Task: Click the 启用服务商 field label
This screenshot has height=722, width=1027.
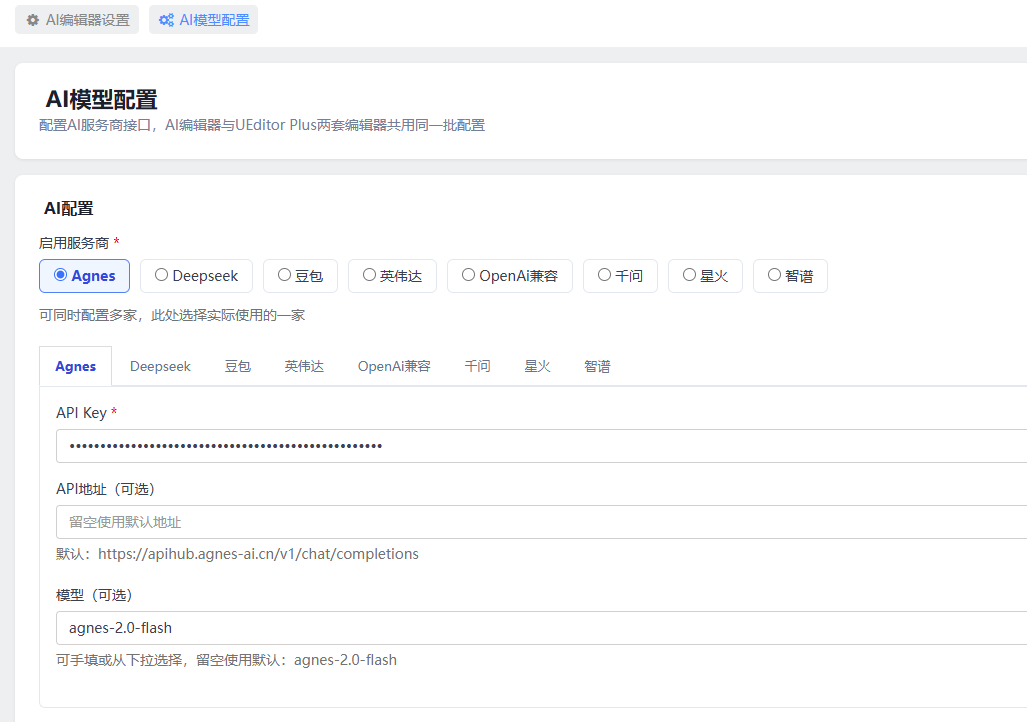Action: (74, 243)
